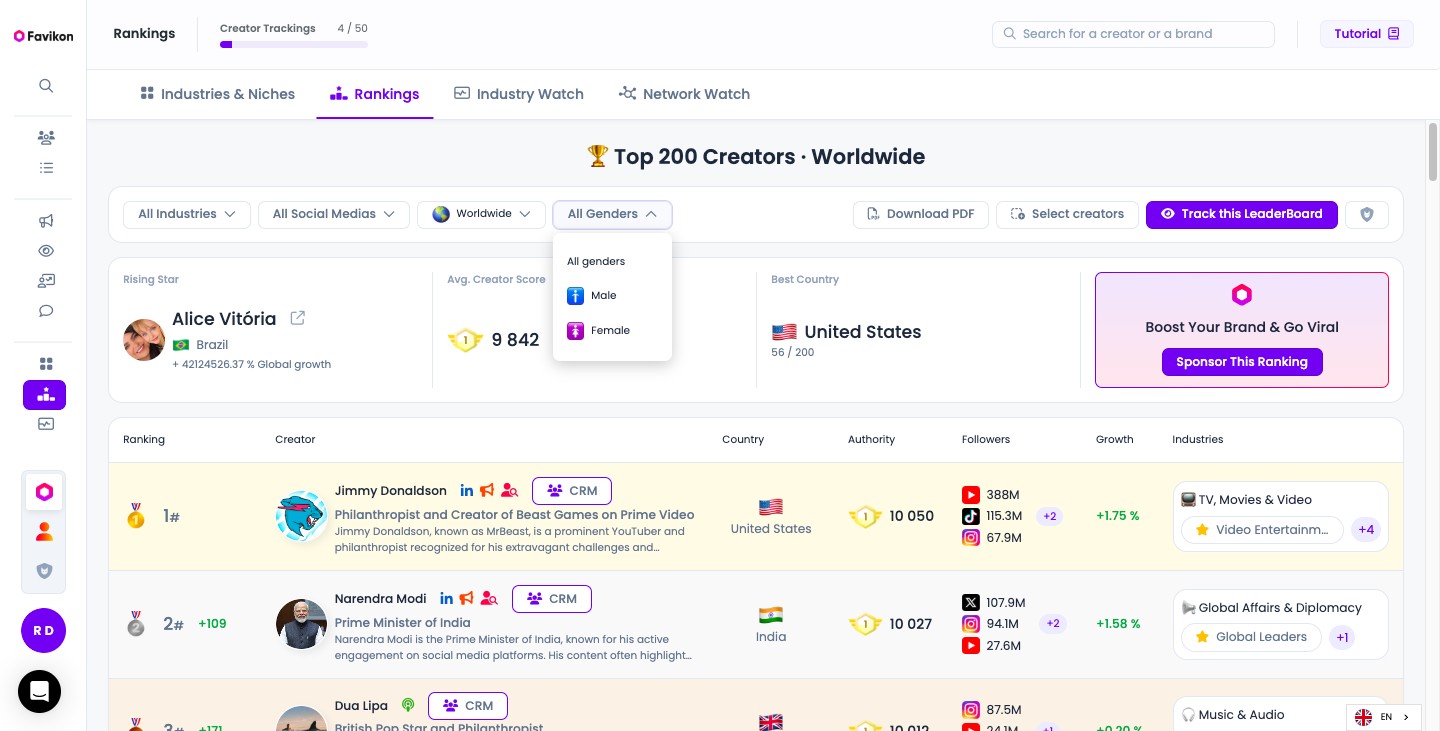Open Dua Lipa creator name
This screenshot has height=731, width=1440.
click(361, 706)
